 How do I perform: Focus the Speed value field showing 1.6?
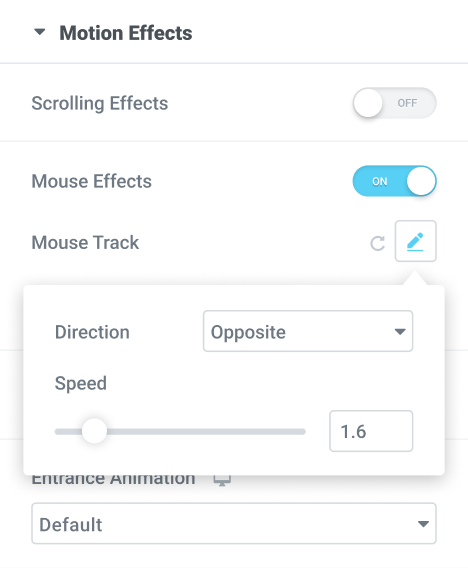371,431
